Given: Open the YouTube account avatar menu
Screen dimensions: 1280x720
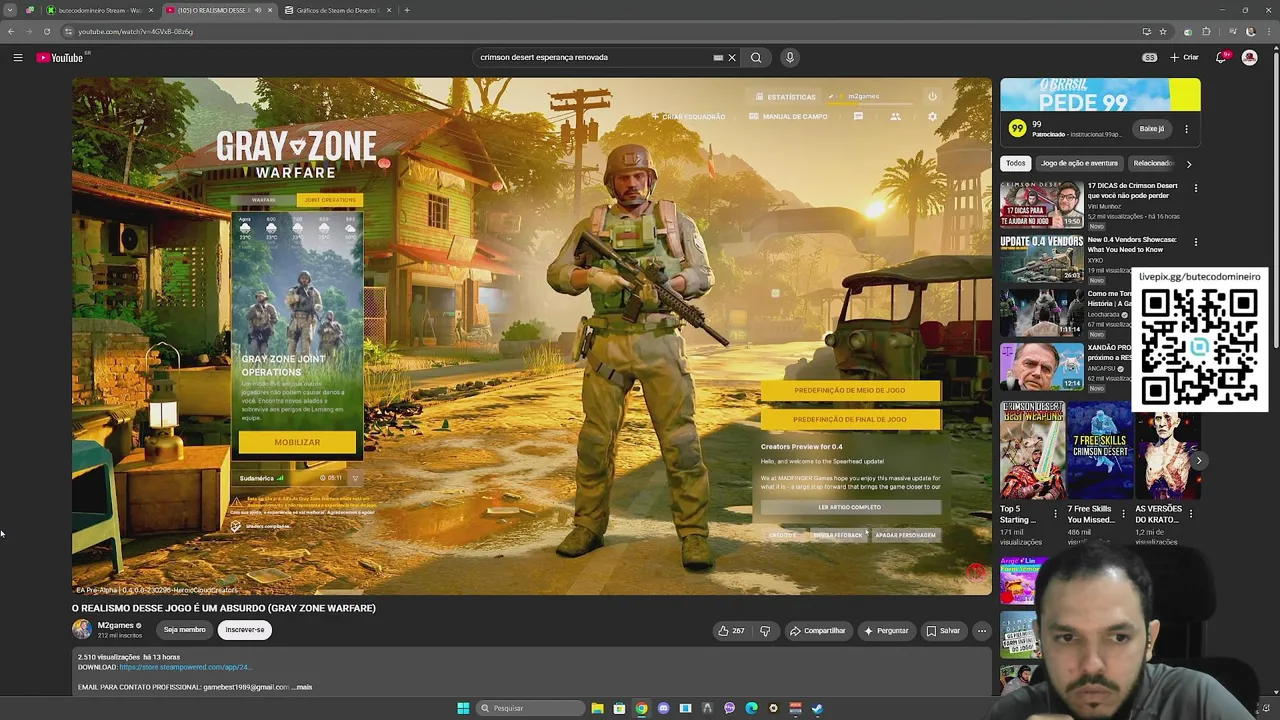Looking at the screenshot, I should point(1249,58).
